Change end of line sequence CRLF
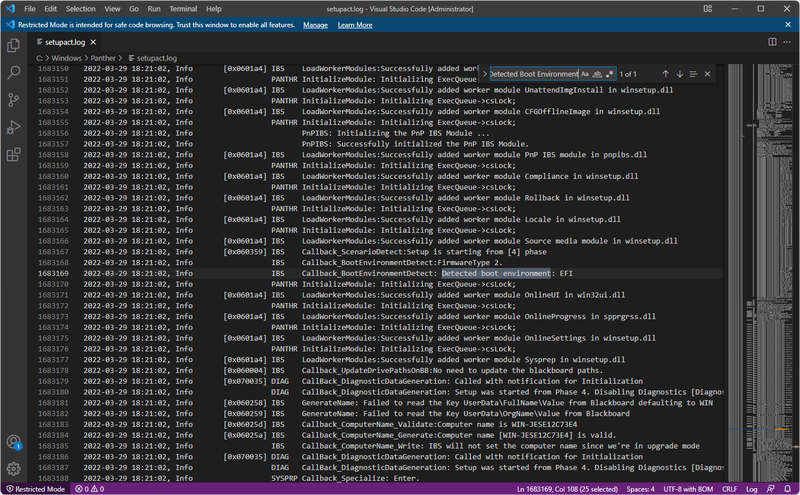Screen dimensions: 800x495 [729, 489]
